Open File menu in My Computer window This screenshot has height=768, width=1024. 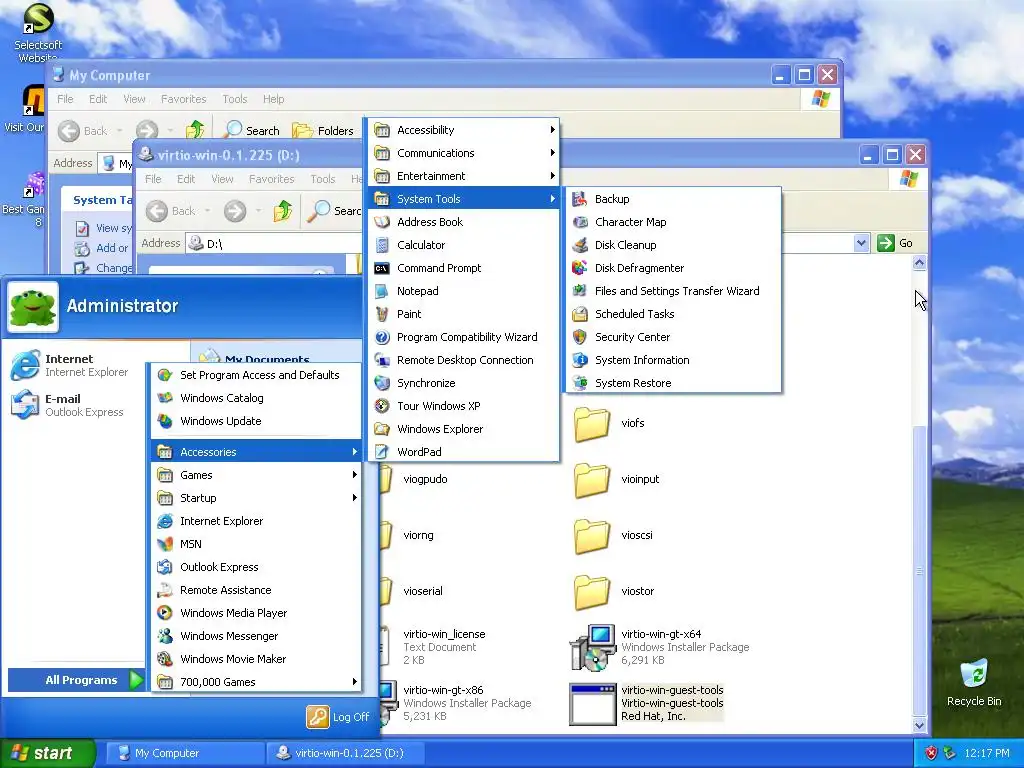coord(65,99)
